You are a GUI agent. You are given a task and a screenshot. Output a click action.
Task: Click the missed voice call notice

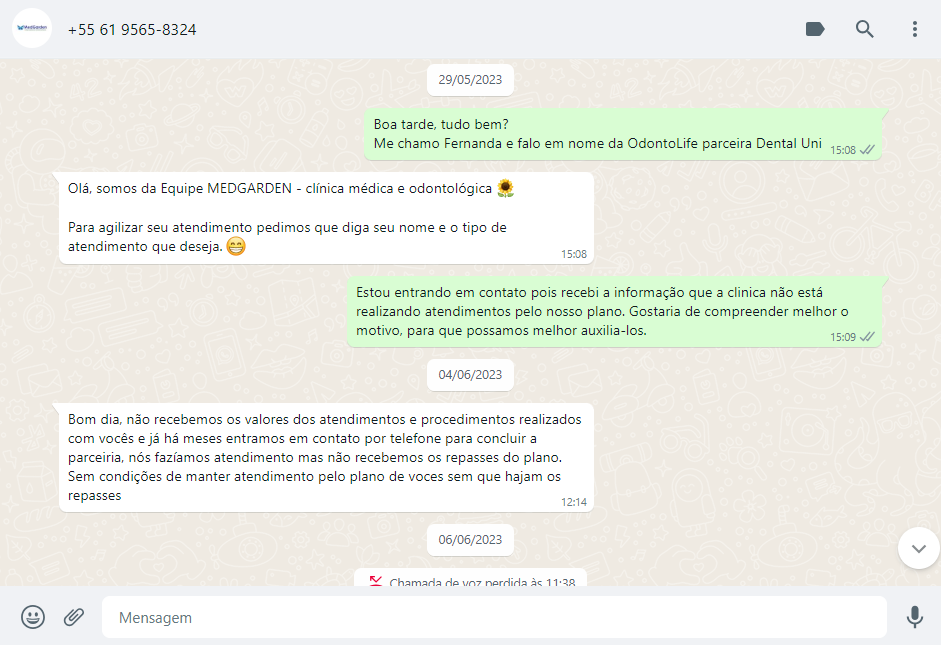click(x=470, y=578)
